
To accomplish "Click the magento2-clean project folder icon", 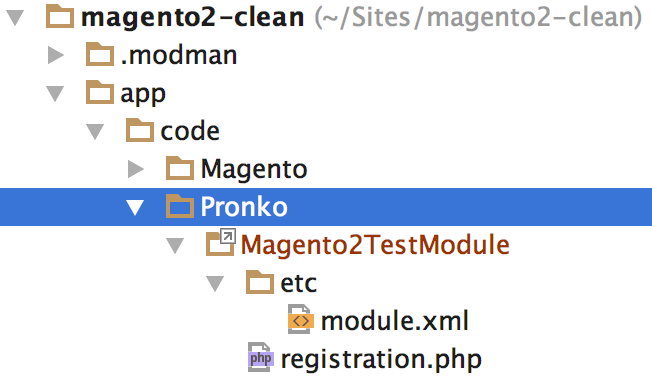I will point(60,17).
